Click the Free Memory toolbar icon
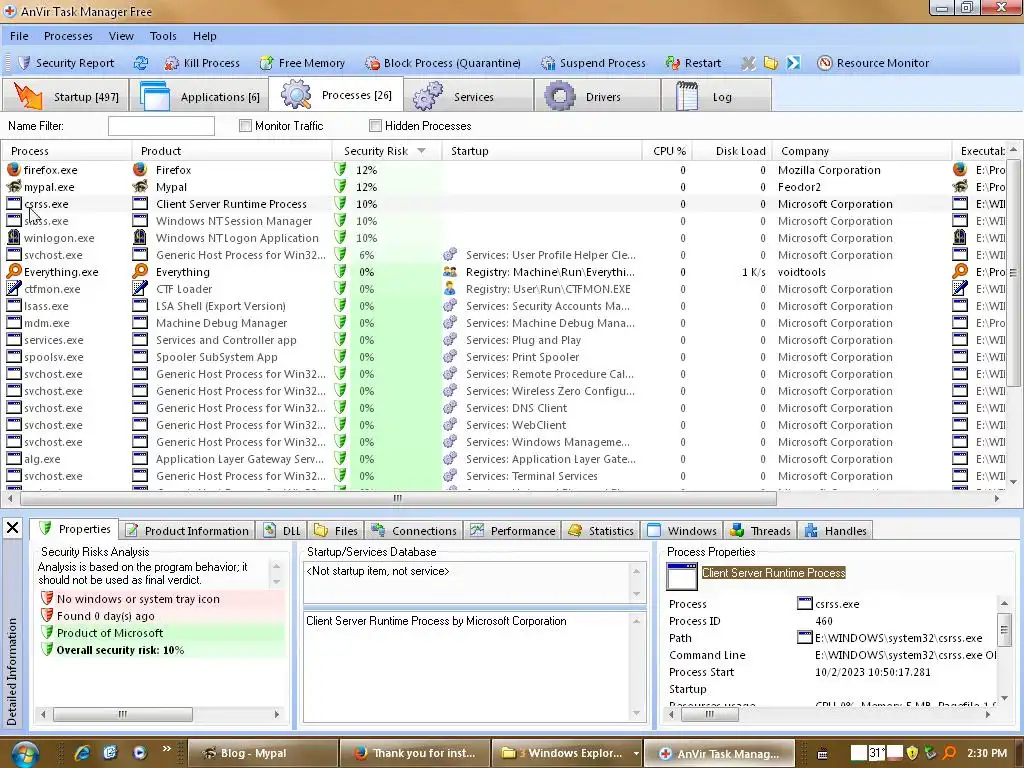The image size is (1024, 768). (x=266, y=63)
